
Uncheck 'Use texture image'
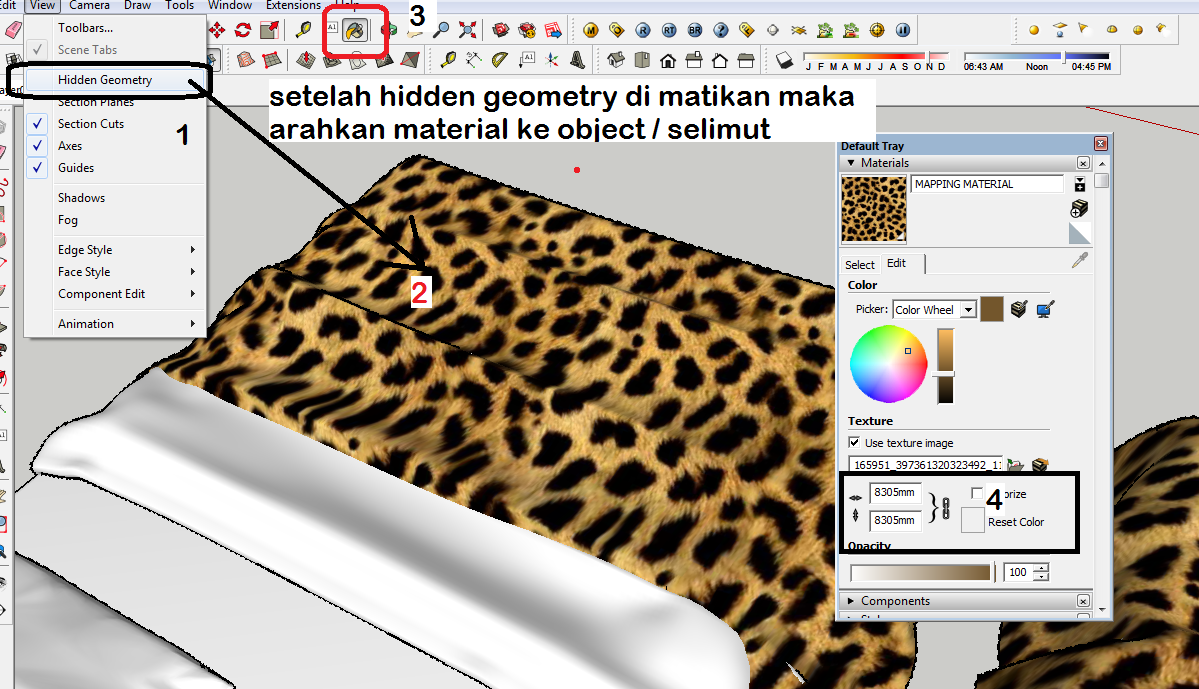click(x=854, y=442)
